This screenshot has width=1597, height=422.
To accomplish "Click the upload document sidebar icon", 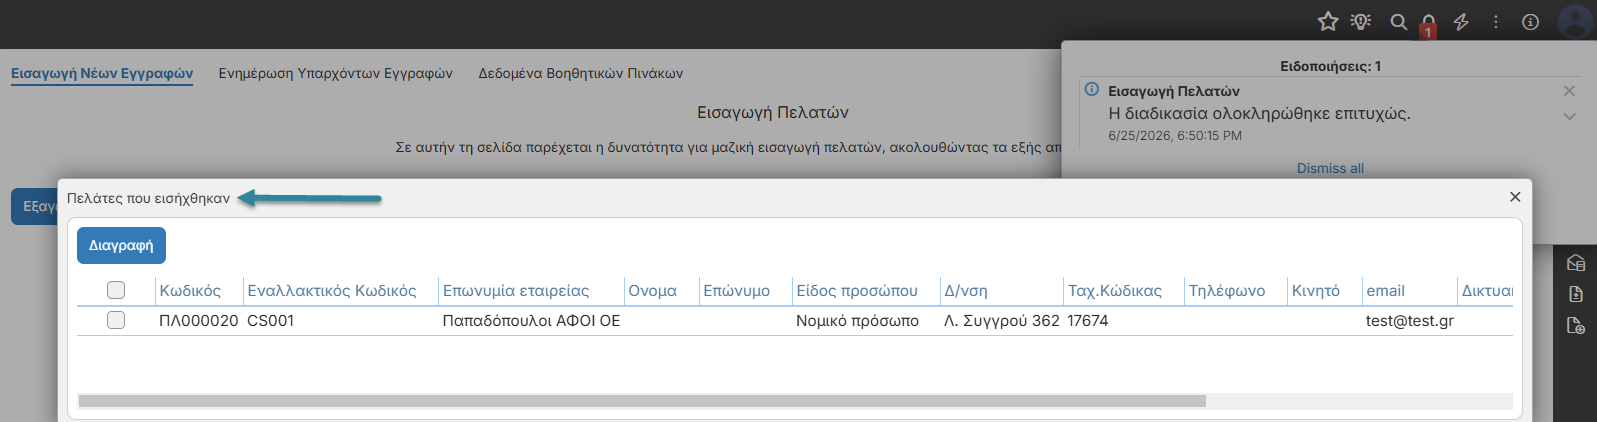I will 1576,294.
